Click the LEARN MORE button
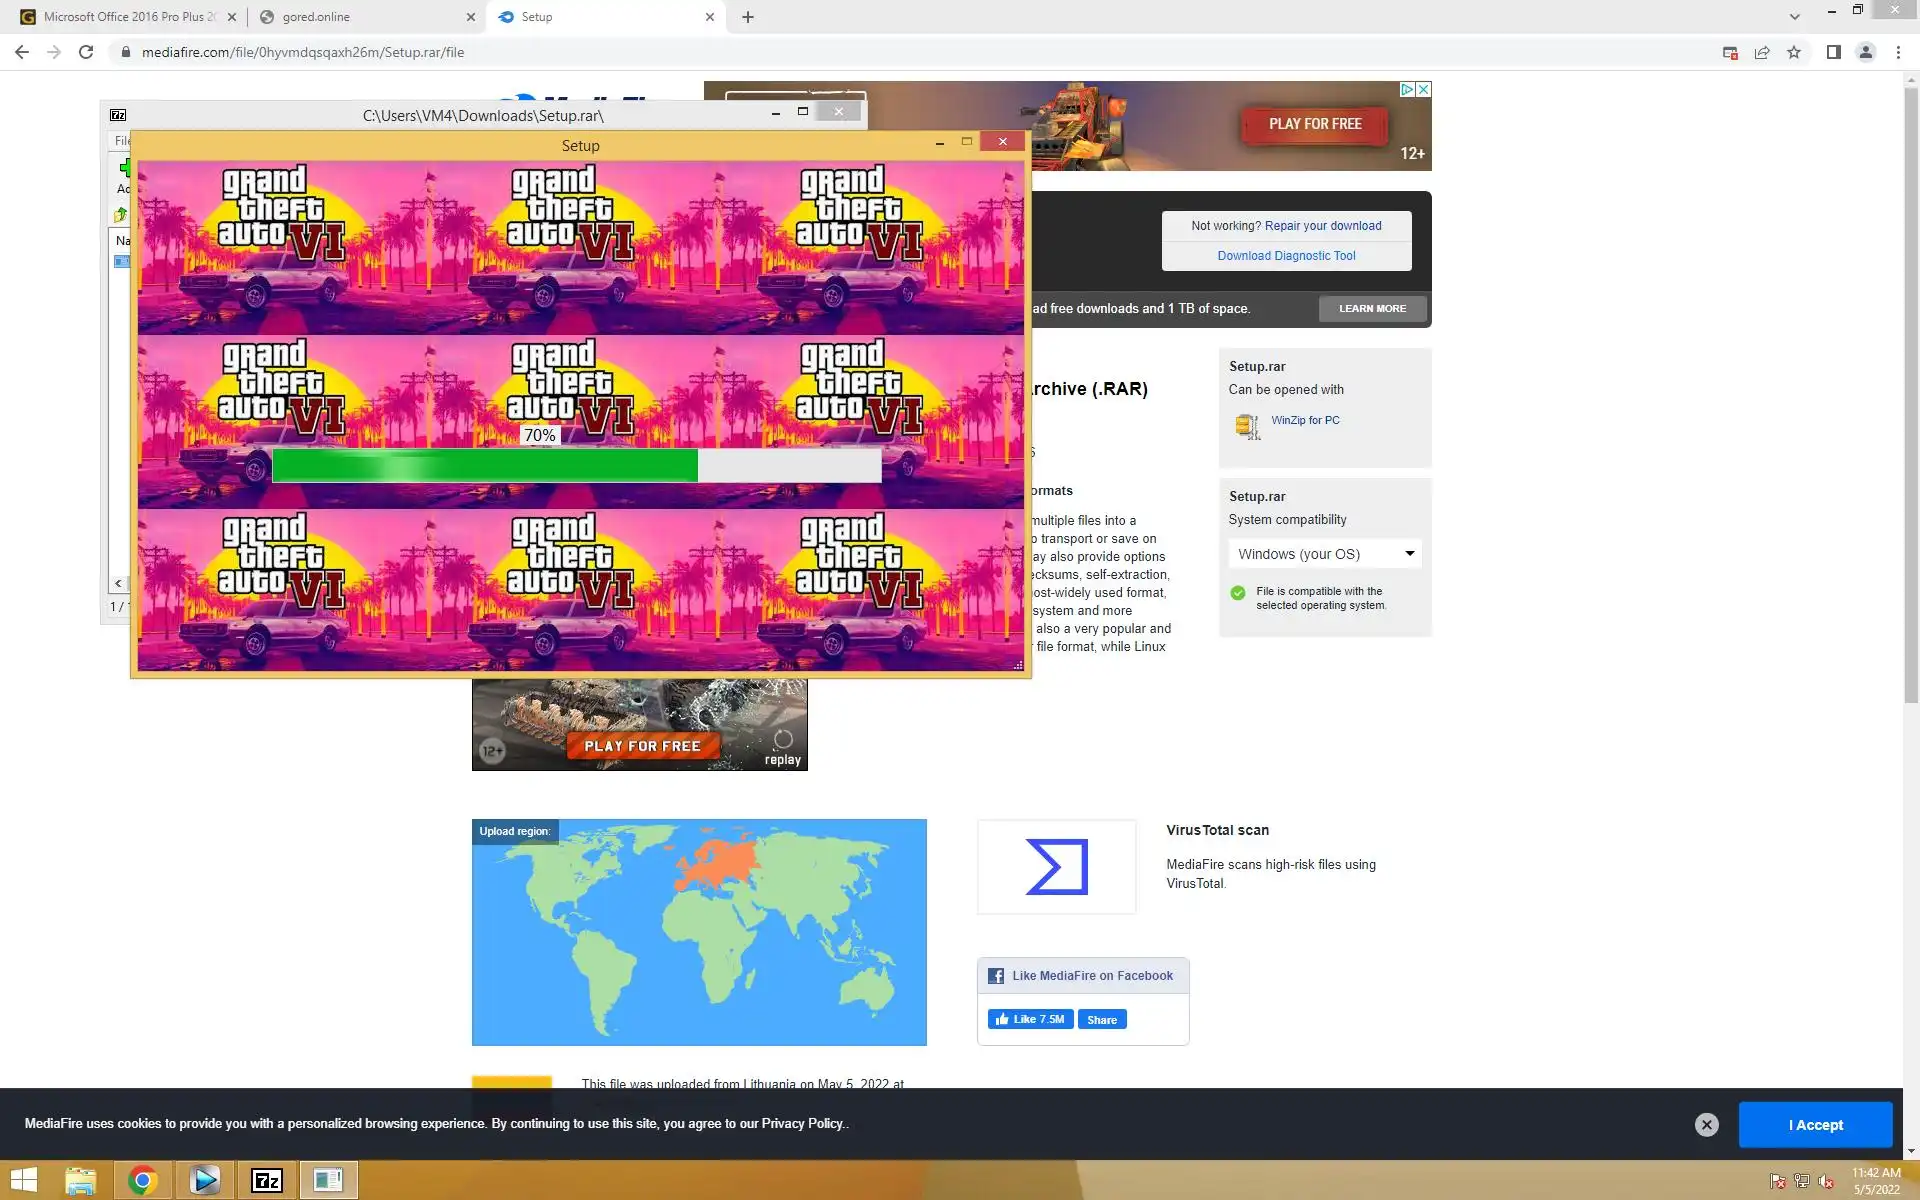This screenshot has width=1920, height=1200. [1372, 309]
